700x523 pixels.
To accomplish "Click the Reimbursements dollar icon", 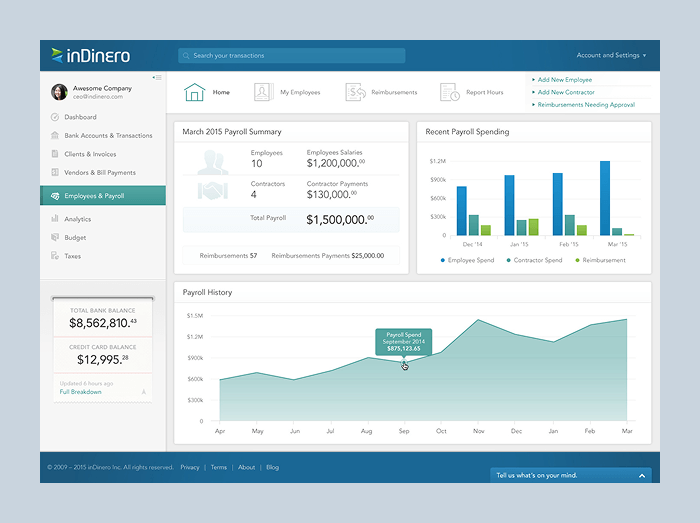I will (355, 92).
